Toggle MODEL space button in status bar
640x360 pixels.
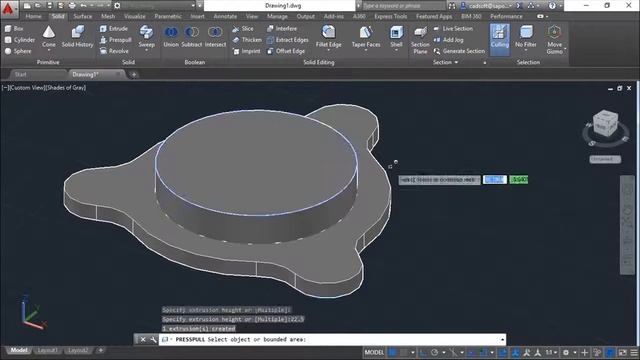point(374,352)
